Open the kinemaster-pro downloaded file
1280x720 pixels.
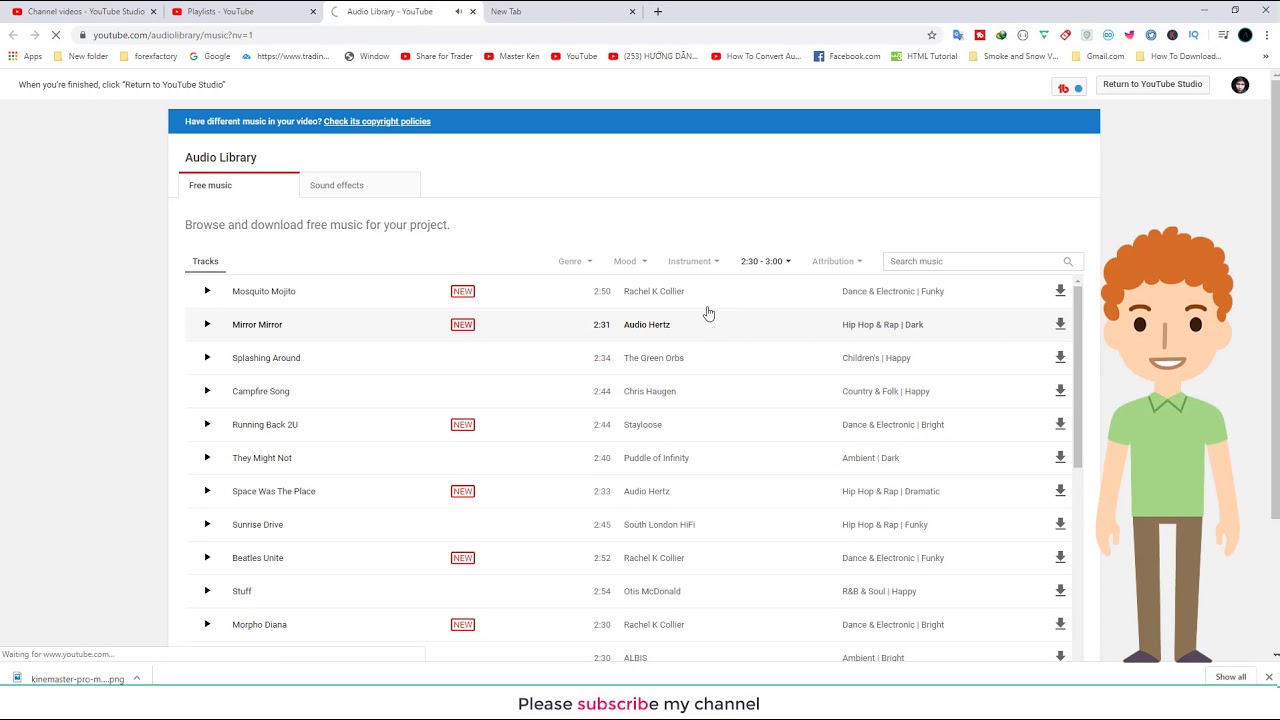69,678
